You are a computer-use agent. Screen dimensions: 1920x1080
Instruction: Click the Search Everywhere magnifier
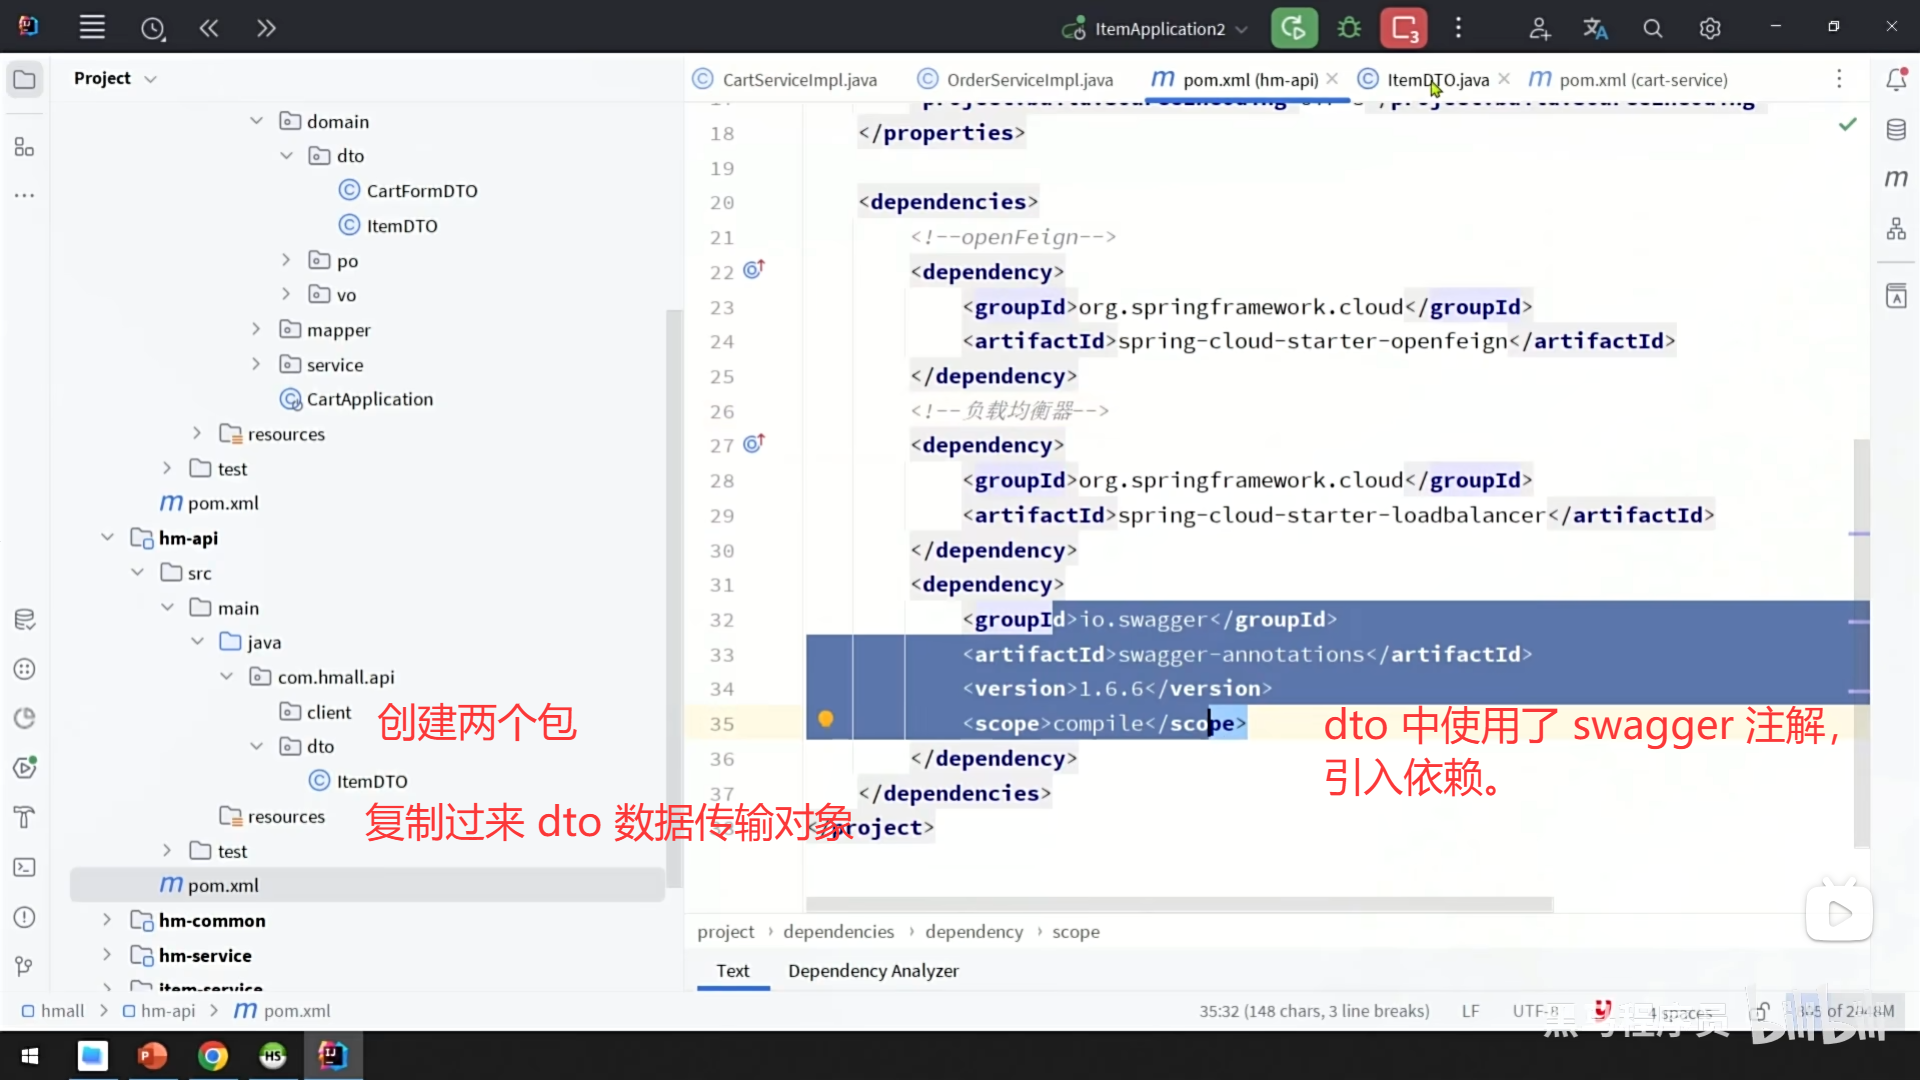pyautogui.click(x=1653, y=28)
